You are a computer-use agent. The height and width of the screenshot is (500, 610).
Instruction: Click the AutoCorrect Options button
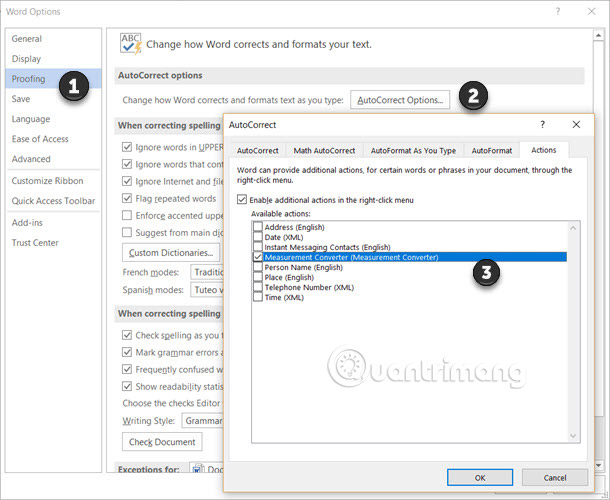coord(400,100)
